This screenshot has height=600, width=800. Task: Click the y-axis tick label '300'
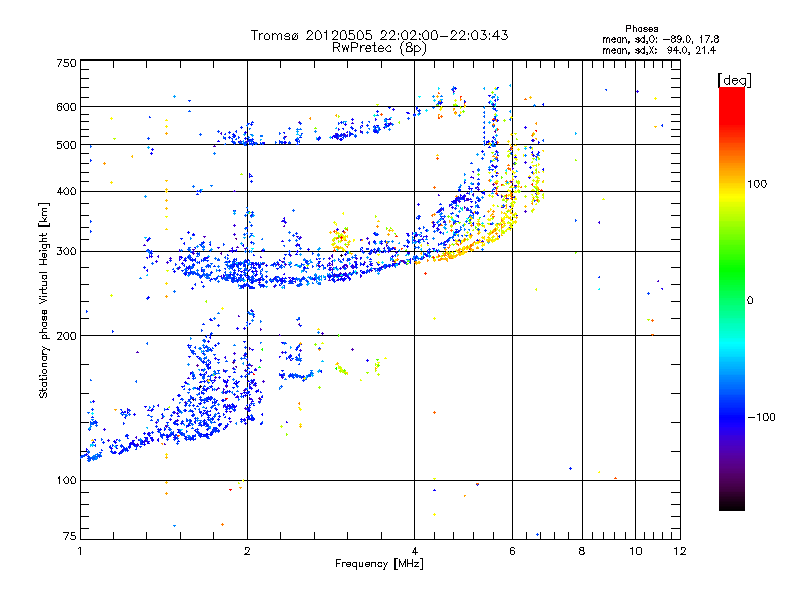[x=66, y=252]
